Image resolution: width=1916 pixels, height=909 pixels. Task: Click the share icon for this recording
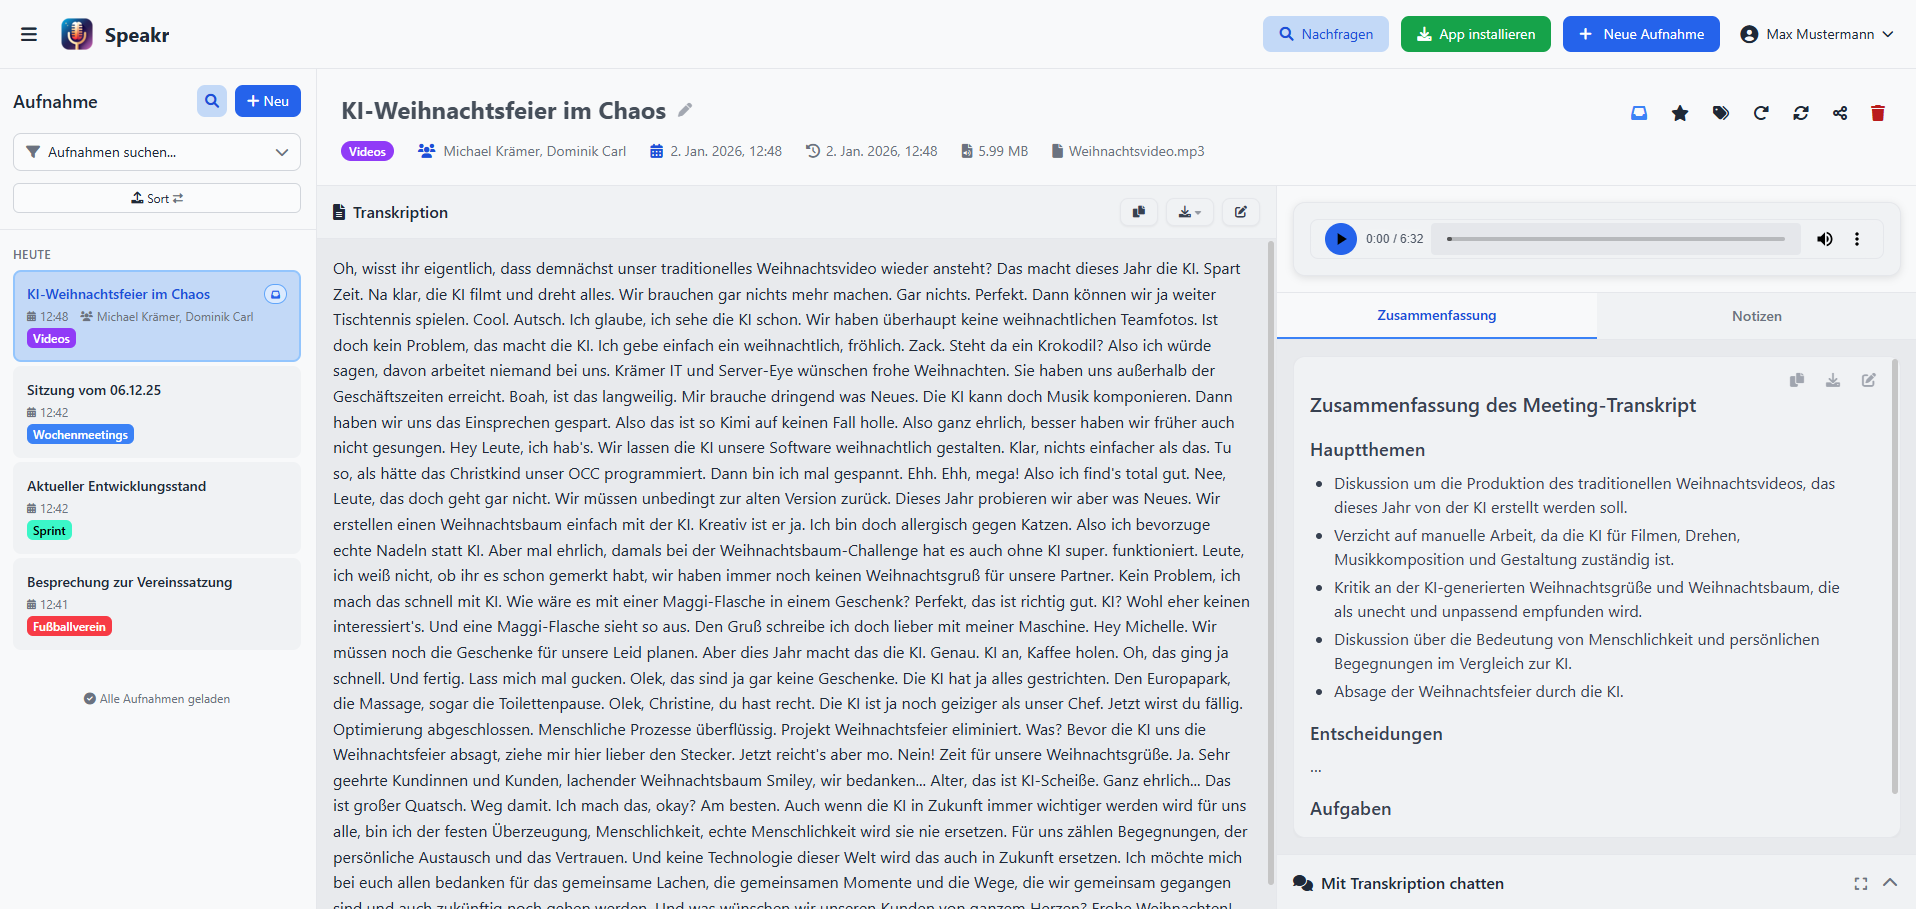[x=1840, y=113]
